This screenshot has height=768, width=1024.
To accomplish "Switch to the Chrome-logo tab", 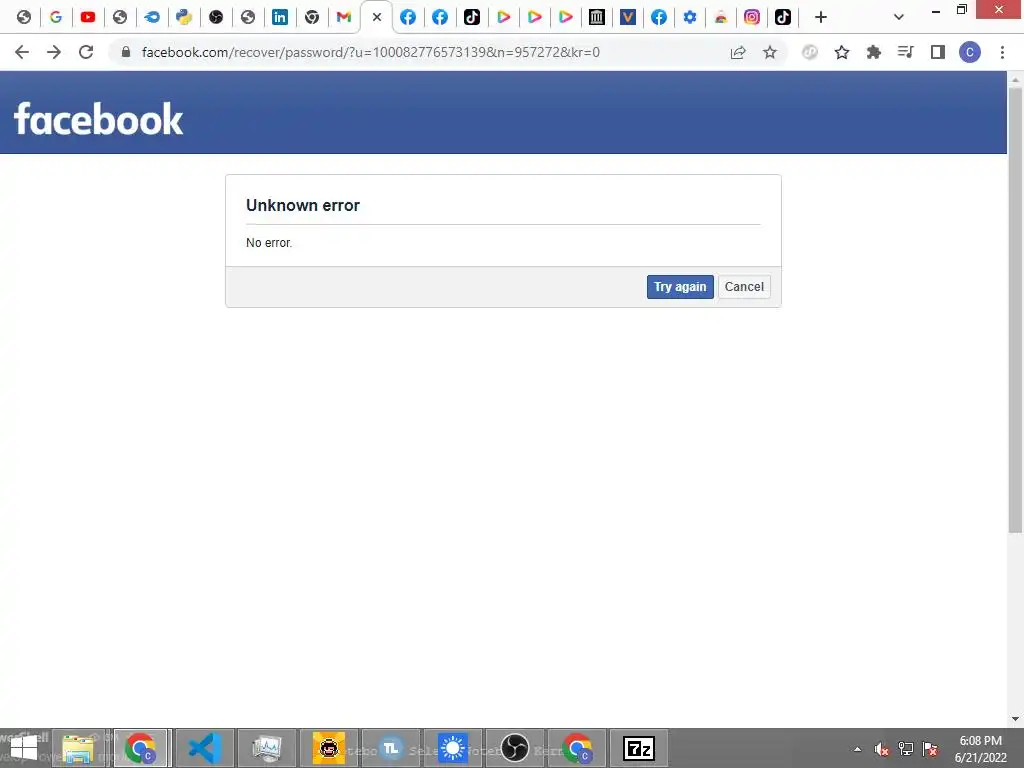I will 312,17.
